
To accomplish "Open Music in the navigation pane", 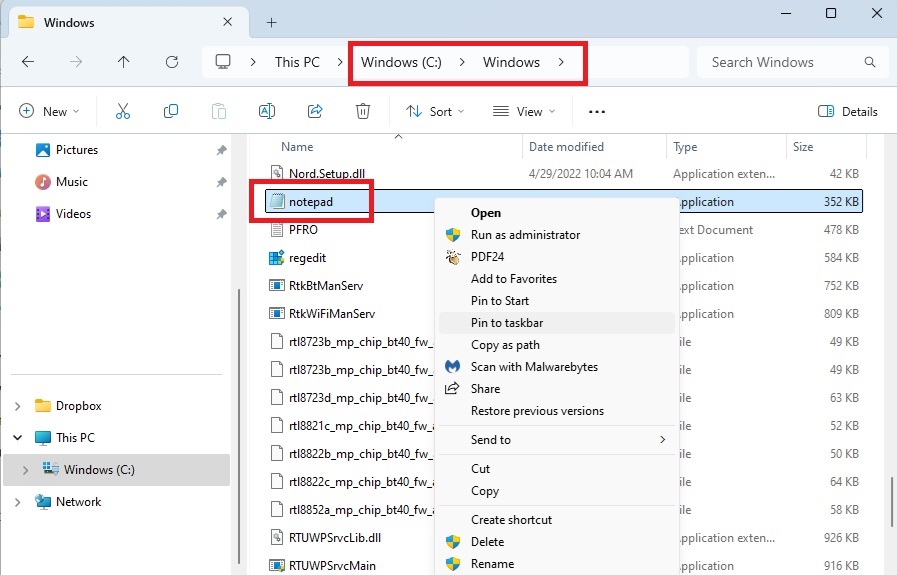I will pos(72,182).
